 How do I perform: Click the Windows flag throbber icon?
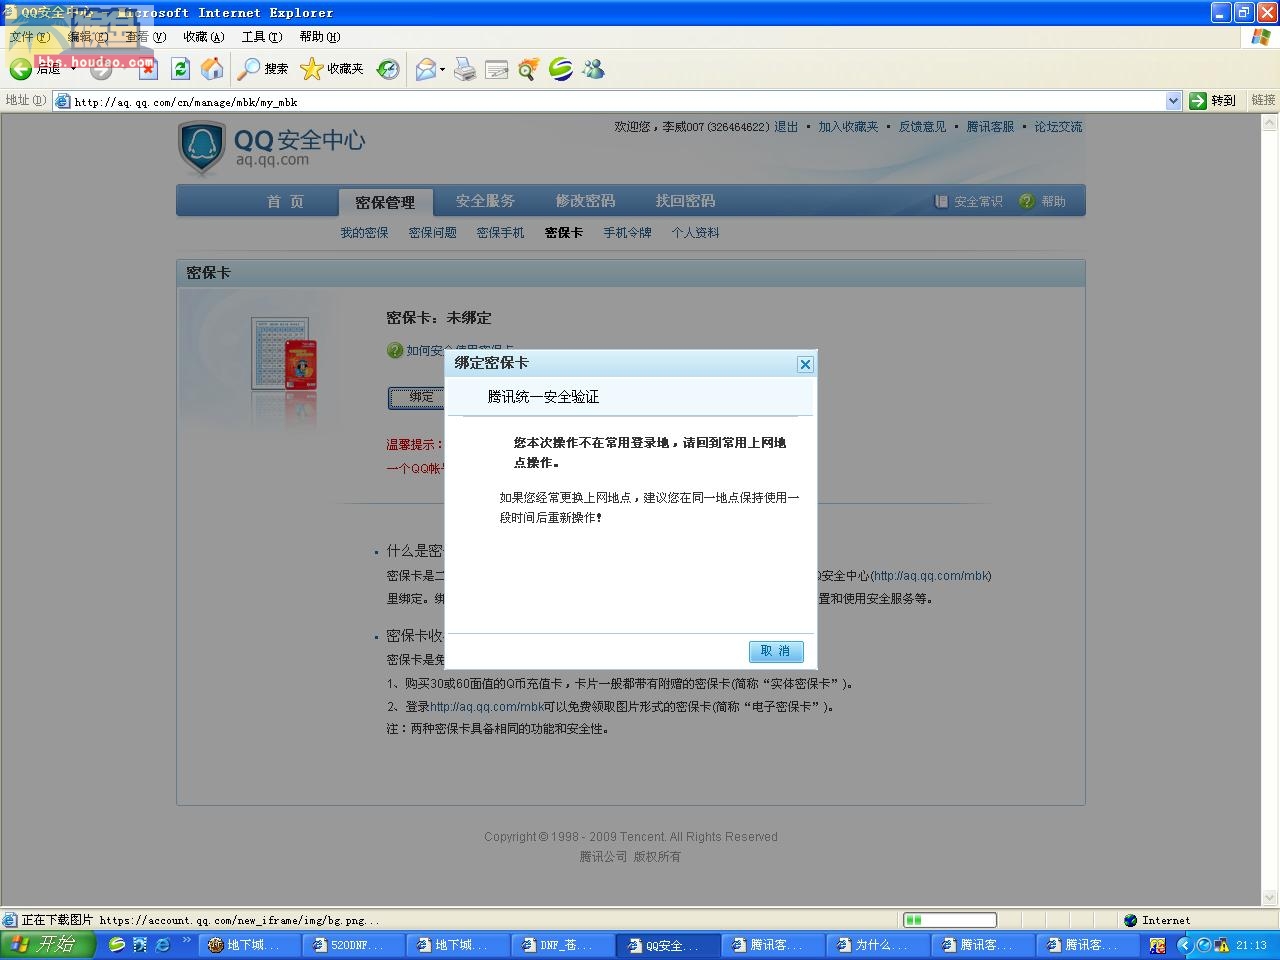1261,37
